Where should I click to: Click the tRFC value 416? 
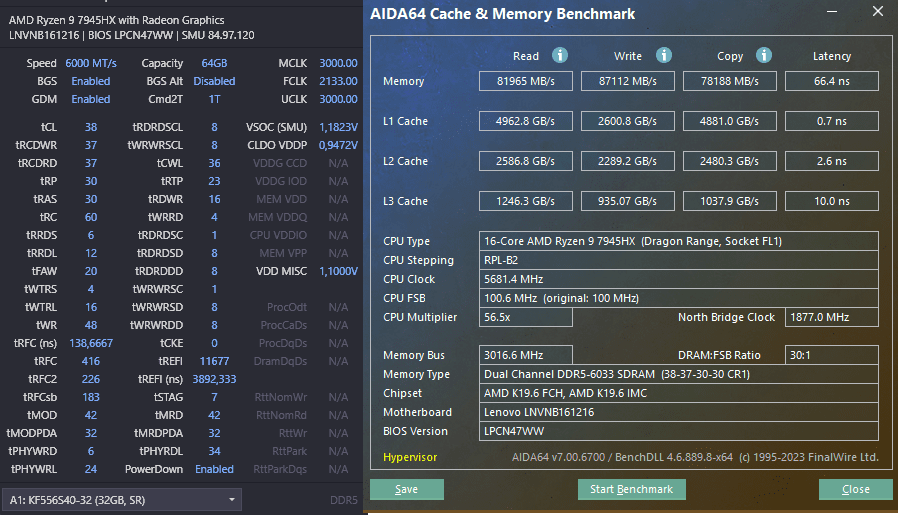click(91, 361)
